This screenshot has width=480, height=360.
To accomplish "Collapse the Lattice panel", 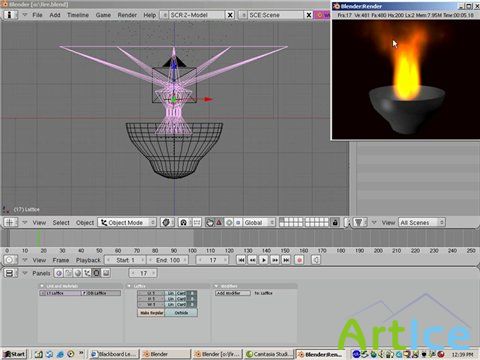I will (x=129, y=286).
